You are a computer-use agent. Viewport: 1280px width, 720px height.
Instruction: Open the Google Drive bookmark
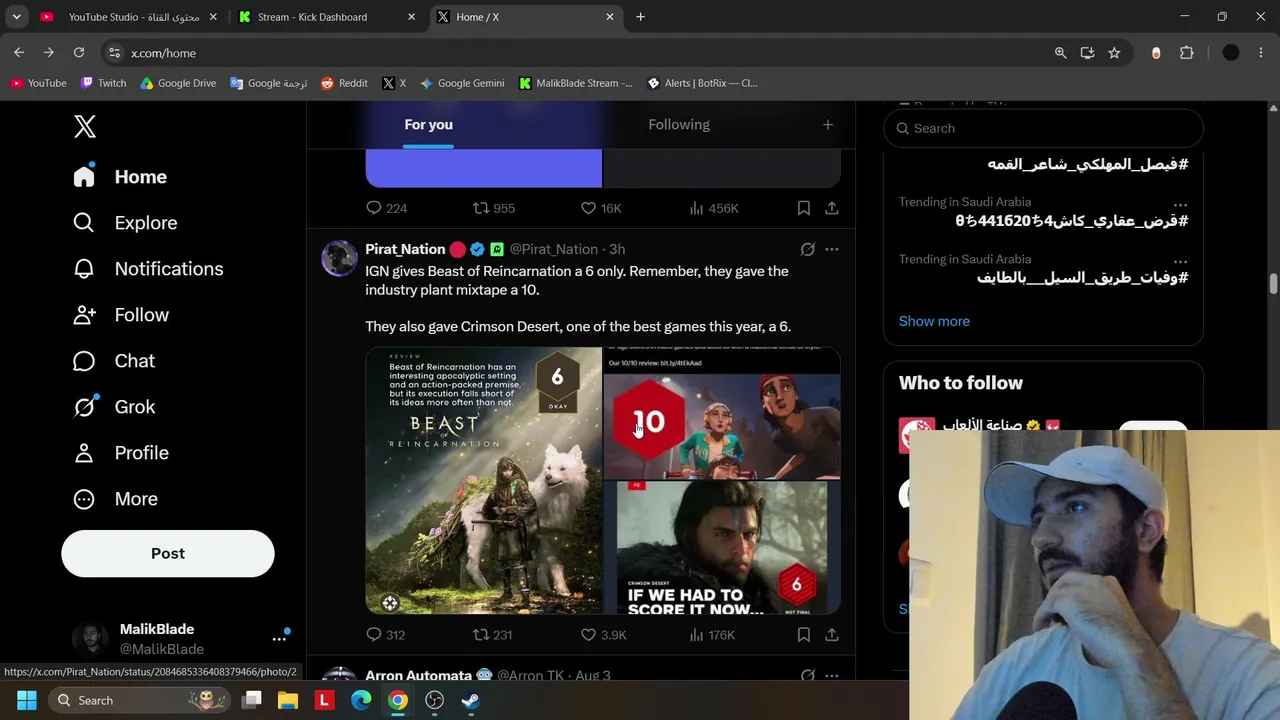(x=178, y=83)
